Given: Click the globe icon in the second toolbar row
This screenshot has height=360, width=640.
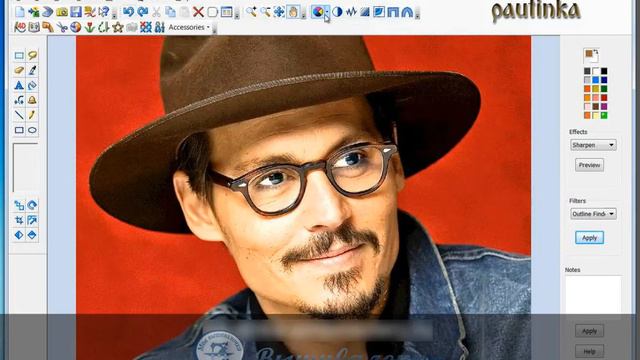Looking at the screenshot, I should tap(76, 27).
